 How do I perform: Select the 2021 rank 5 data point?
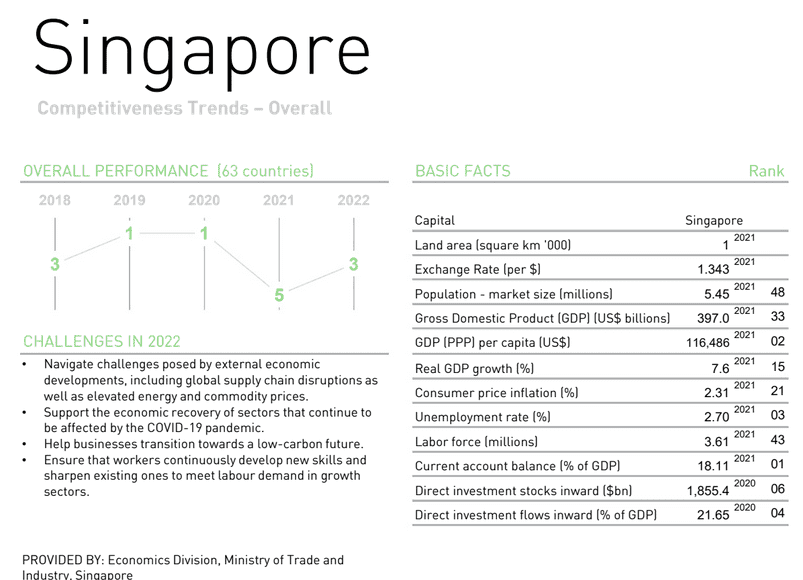(x=279, y=295)
